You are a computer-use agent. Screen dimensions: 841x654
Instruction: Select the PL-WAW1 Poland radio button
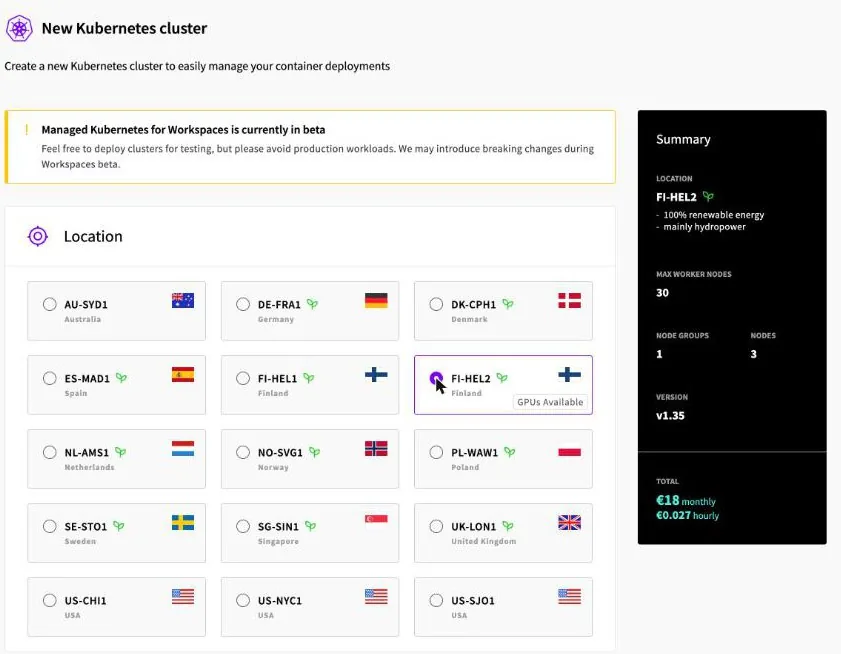click(x=436, y=452)
